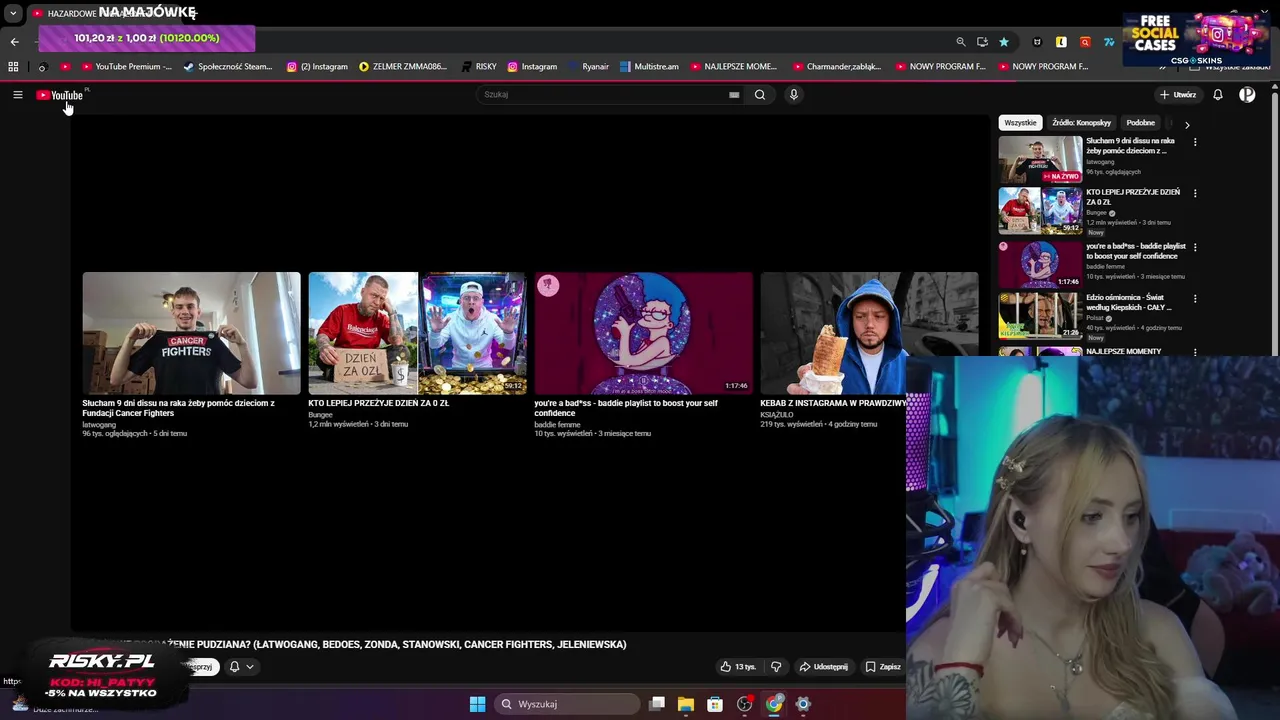The width and height of the screenshot is (1280, 720).
Task: Click Zapisz save button
Action: pyautogui.click(x=883, y=667)
